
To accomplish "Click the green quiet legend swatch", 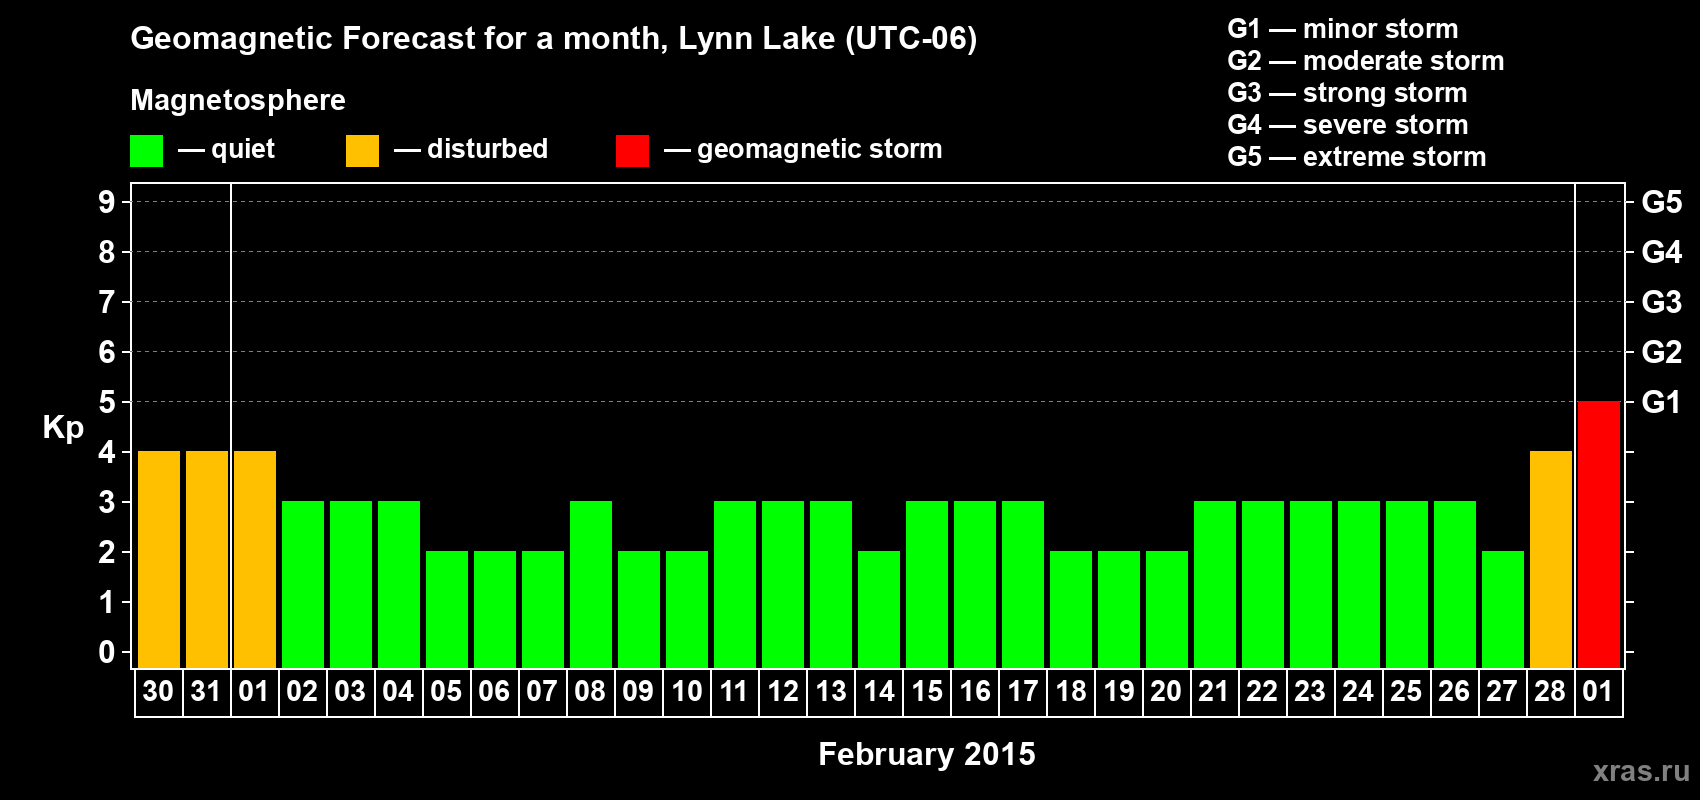I will point(146,151).
